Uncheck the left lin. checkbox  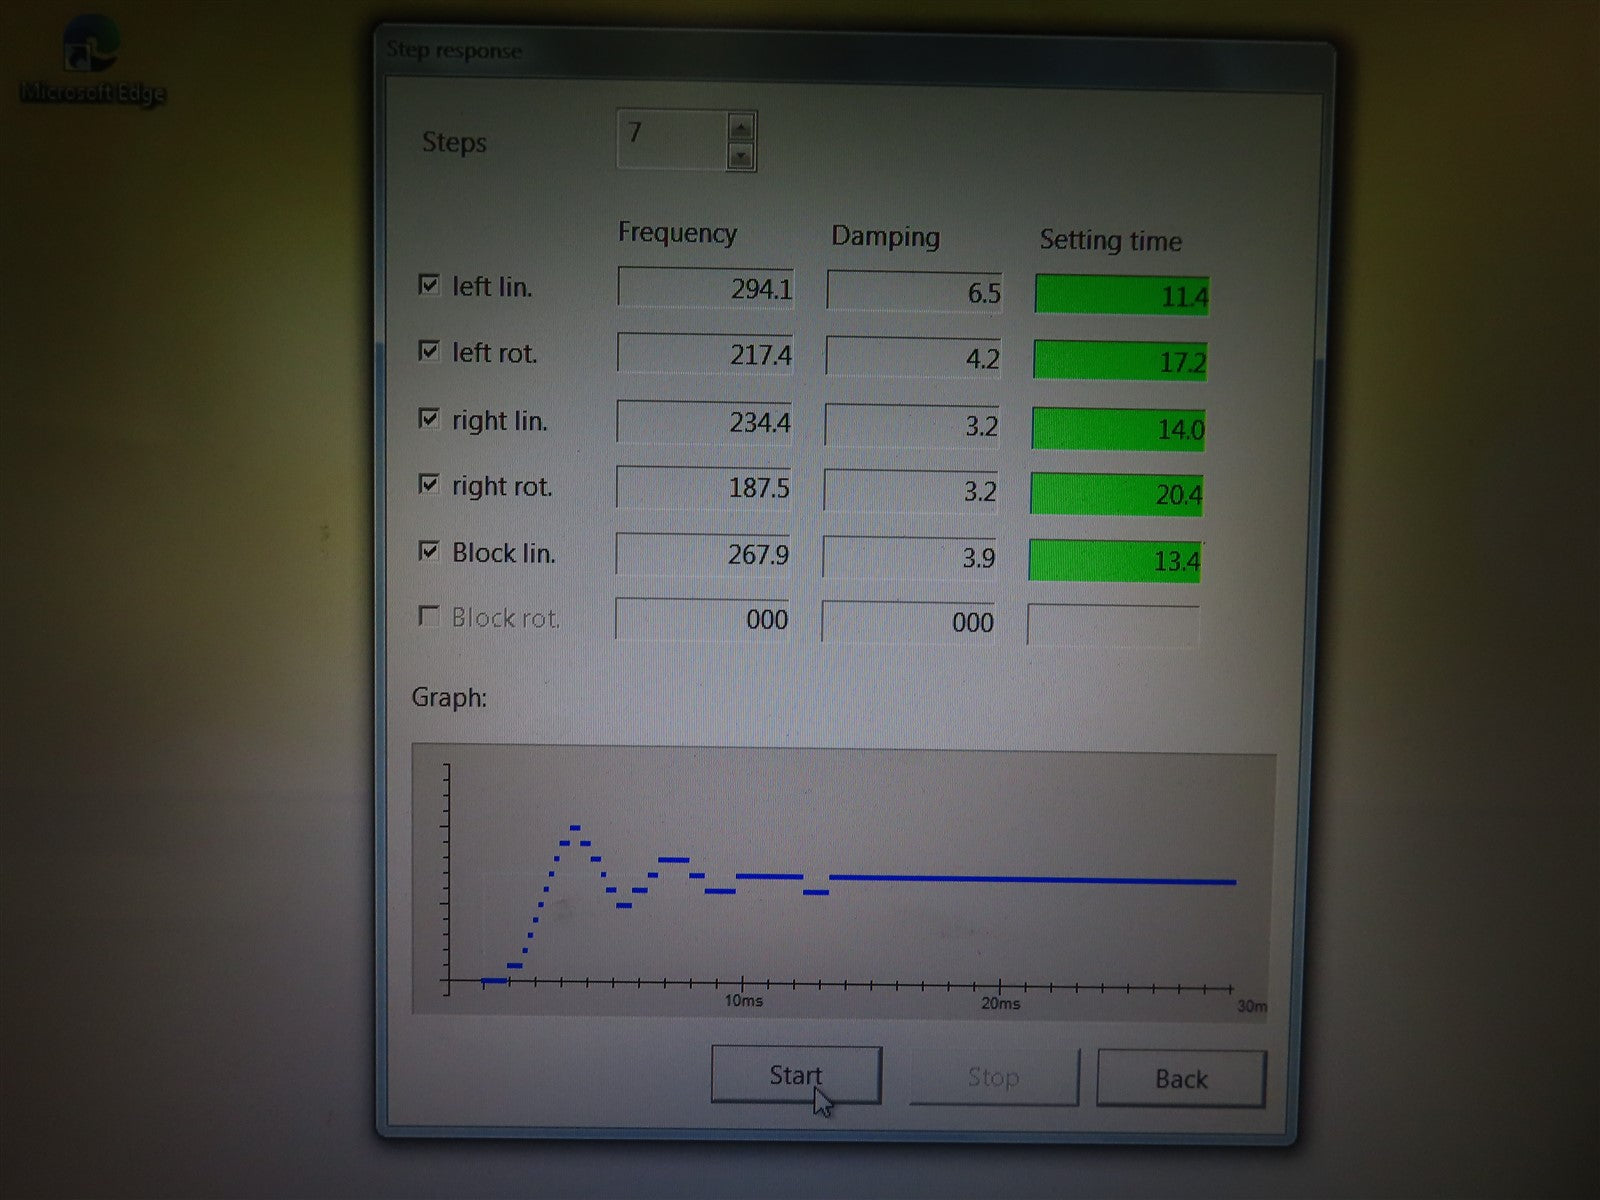coord(429,285)
